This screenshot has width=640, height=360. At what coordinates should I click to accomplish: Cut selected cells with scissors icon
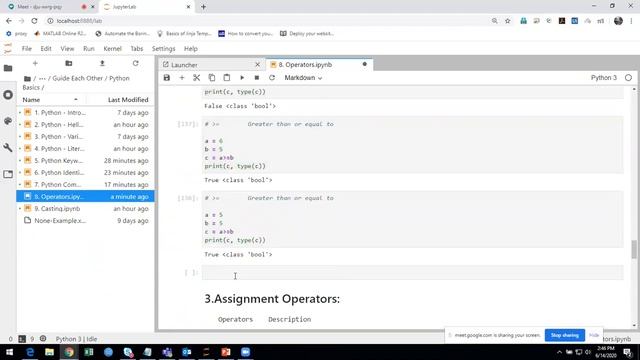[197, 78]
